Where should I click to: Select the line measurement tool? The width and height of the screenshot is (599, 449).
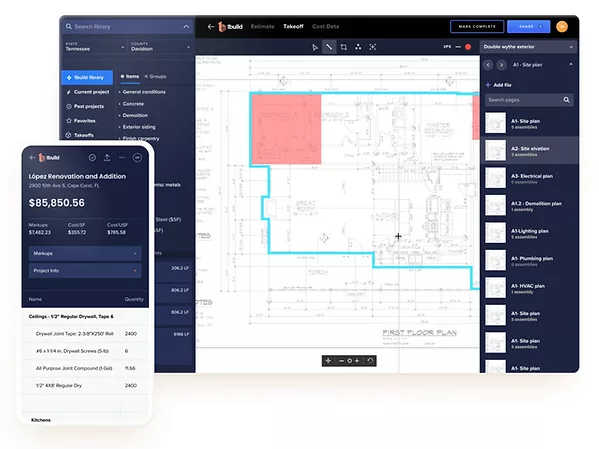[329, 47]
